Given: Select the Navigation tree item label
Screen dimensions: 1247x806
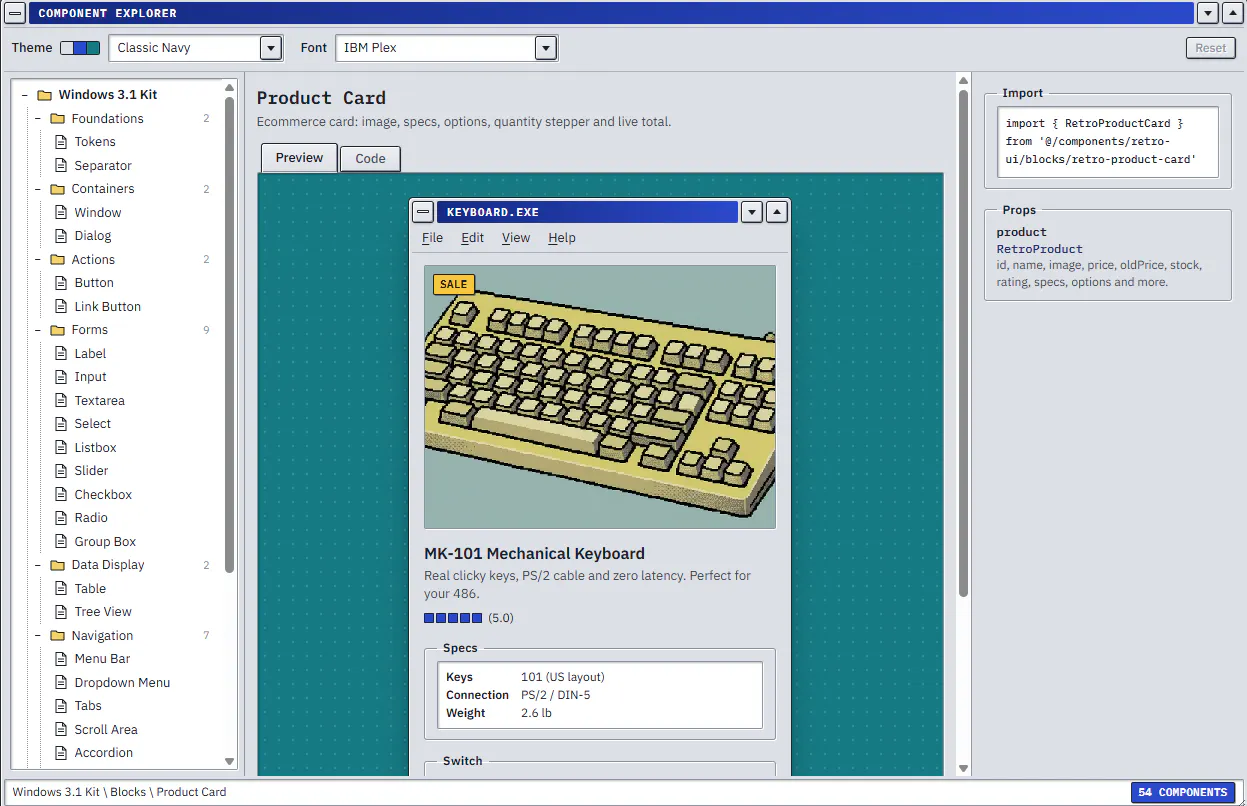Looking at the screenshot, I should click(x=102, y=636).
